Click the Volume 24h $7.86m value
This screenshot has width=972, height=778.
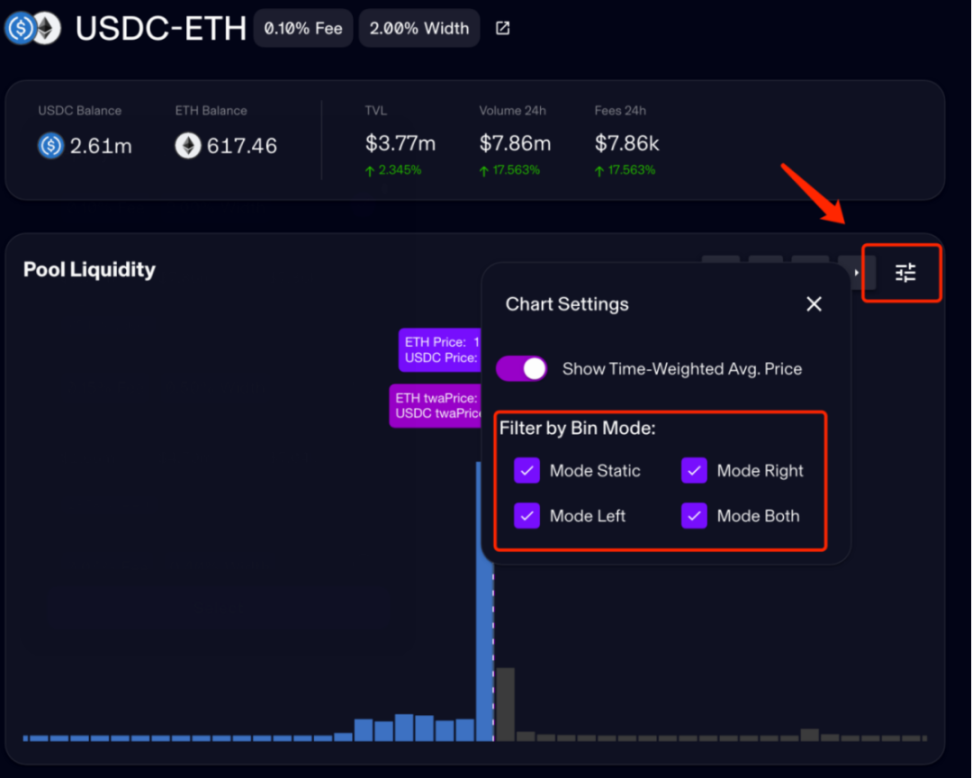pyautogui.click(x=515, y=144)
